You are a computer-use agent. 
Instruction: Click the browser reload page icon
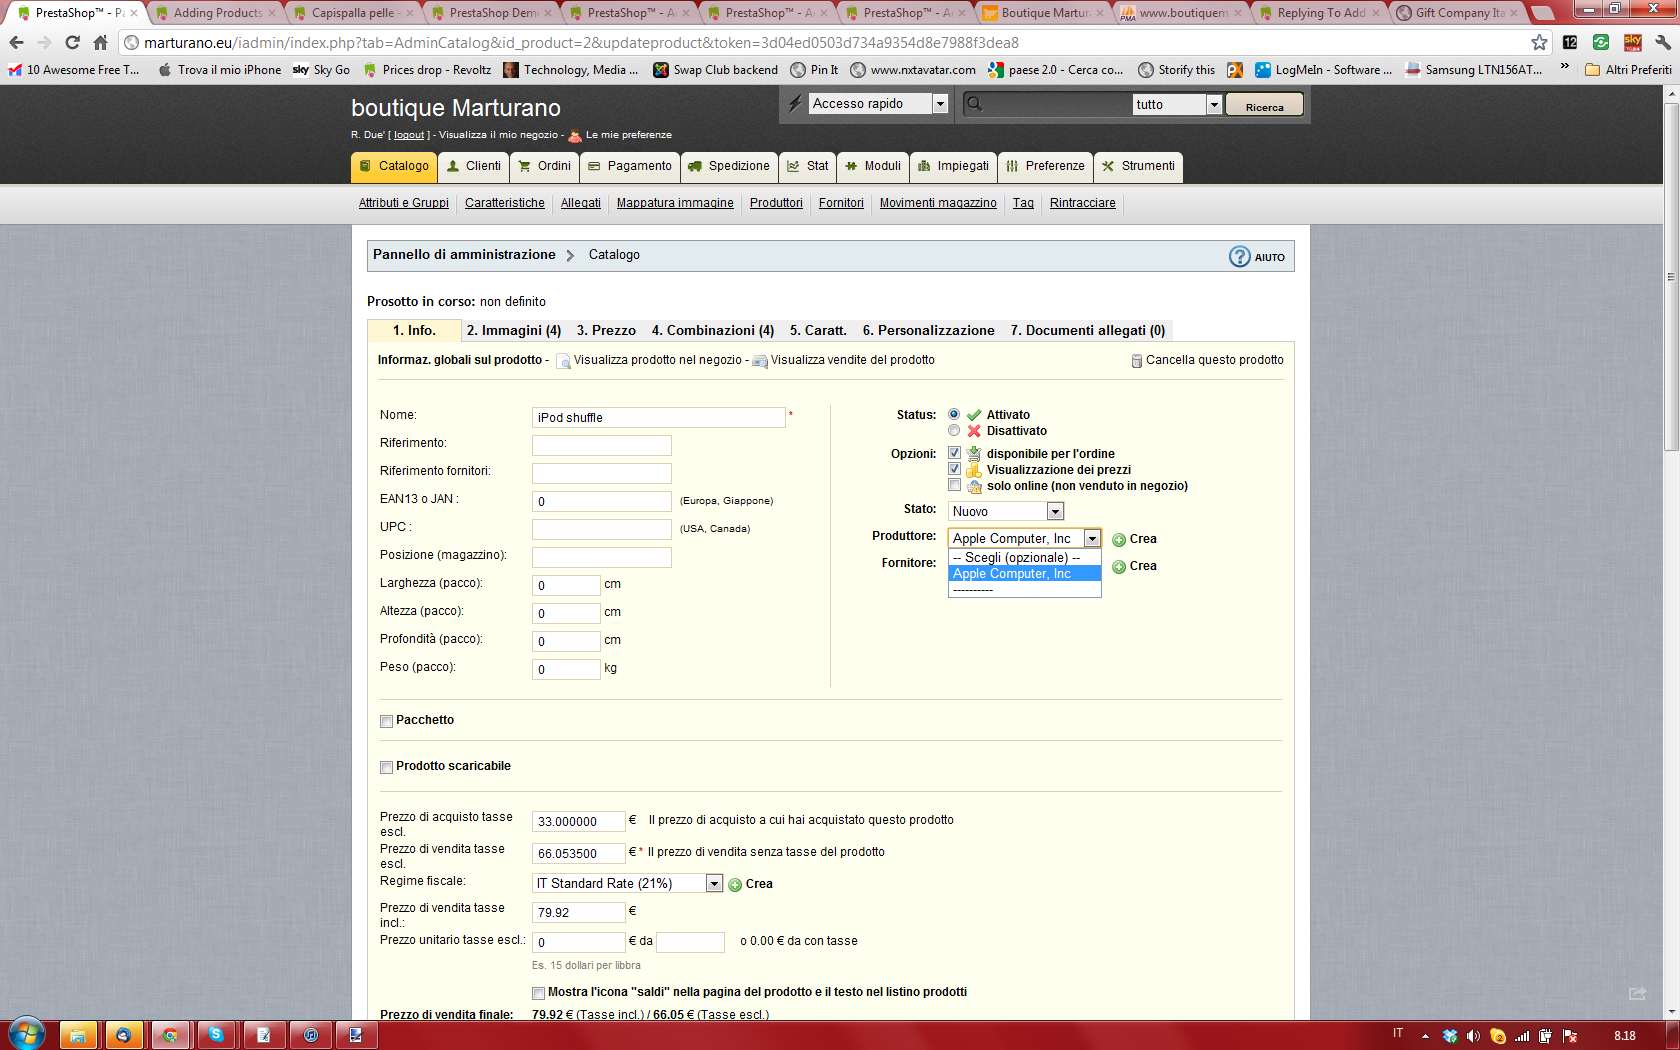(x=72, y=43)
